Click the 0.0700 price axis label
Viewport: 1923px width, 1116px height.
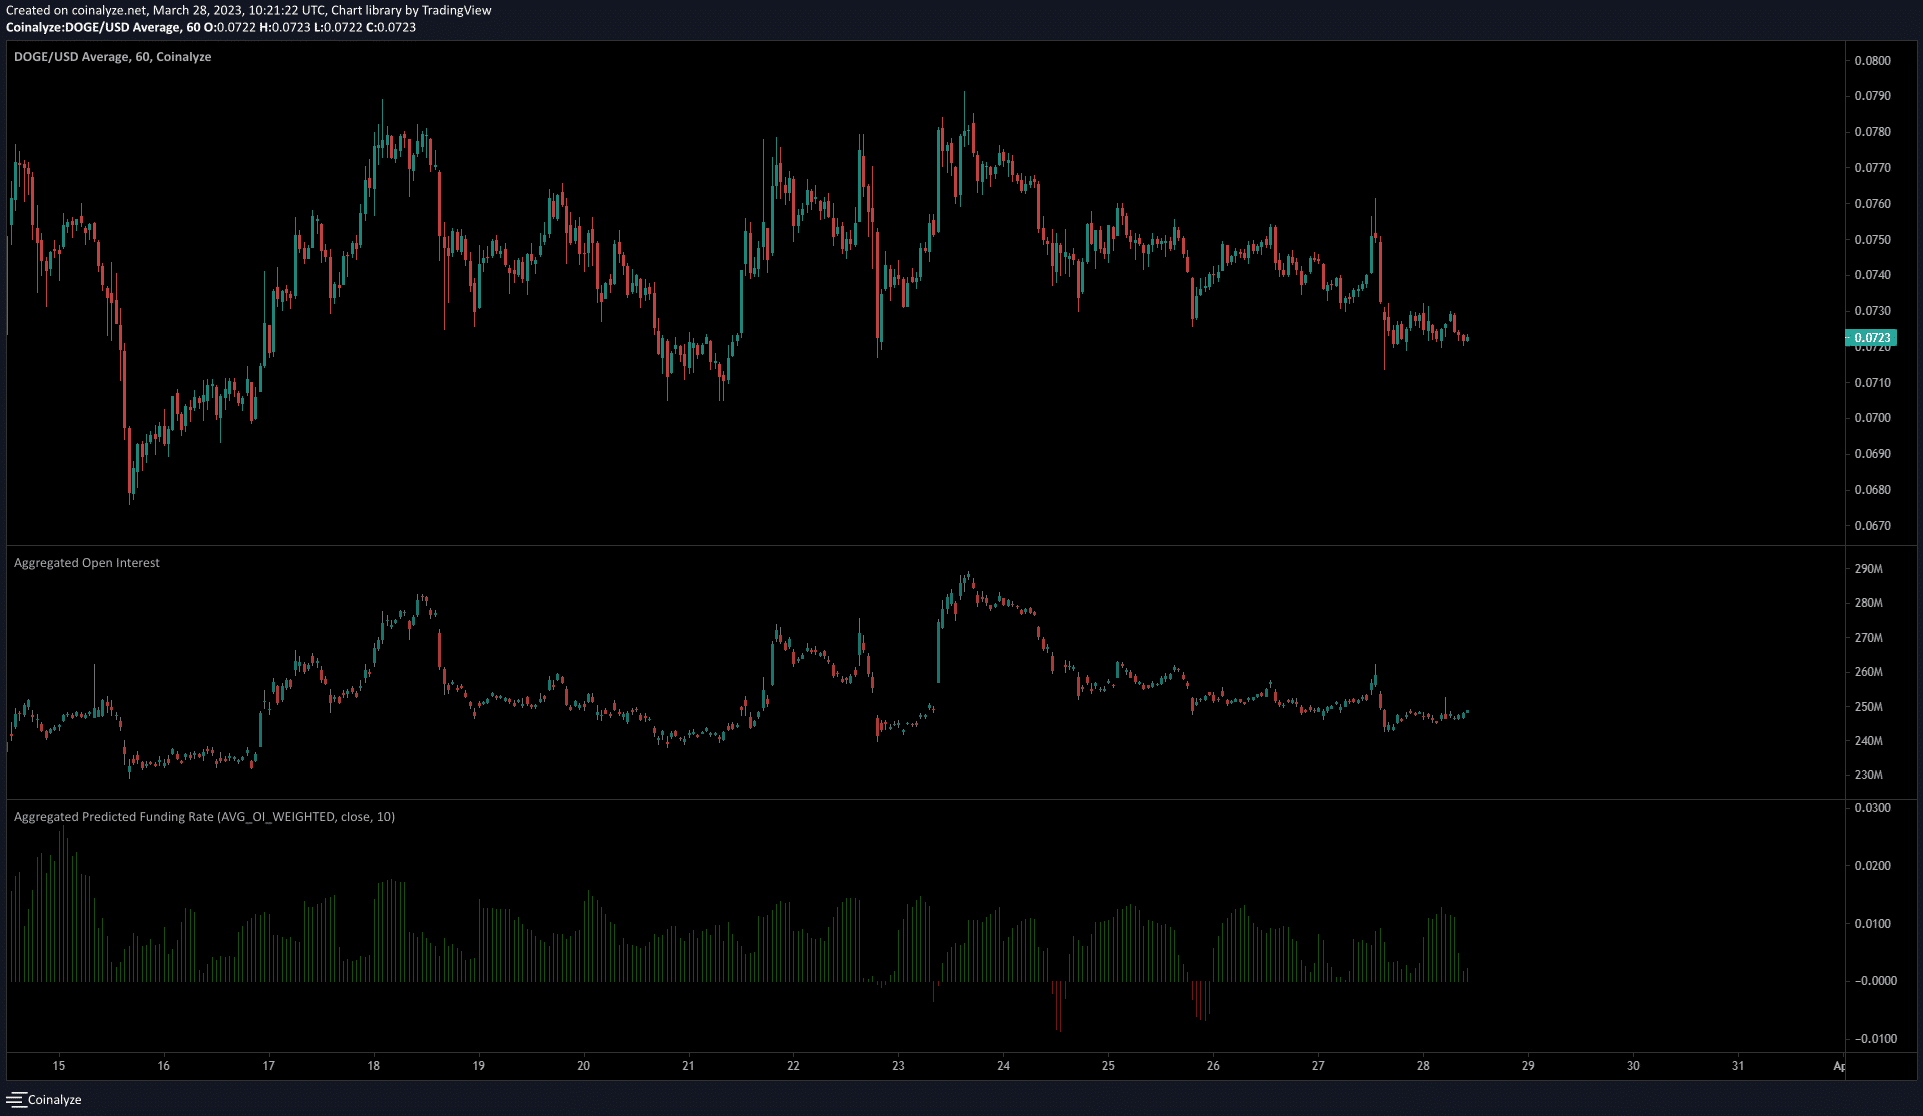[1872, 418]
